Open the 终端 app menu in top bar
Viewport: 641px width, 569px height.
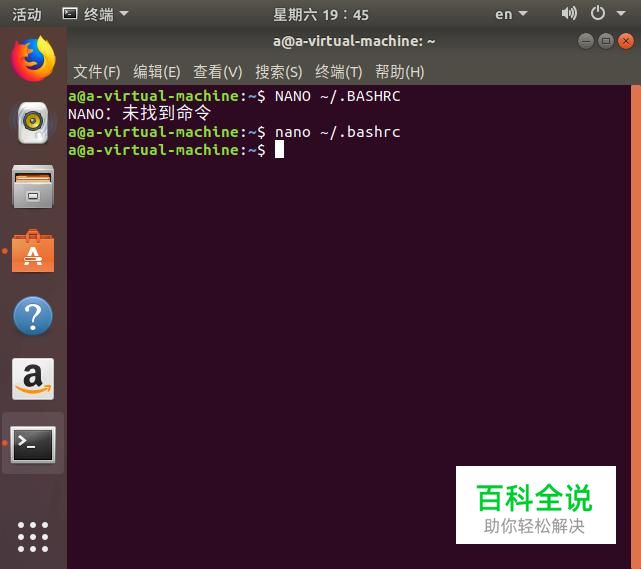95,14
